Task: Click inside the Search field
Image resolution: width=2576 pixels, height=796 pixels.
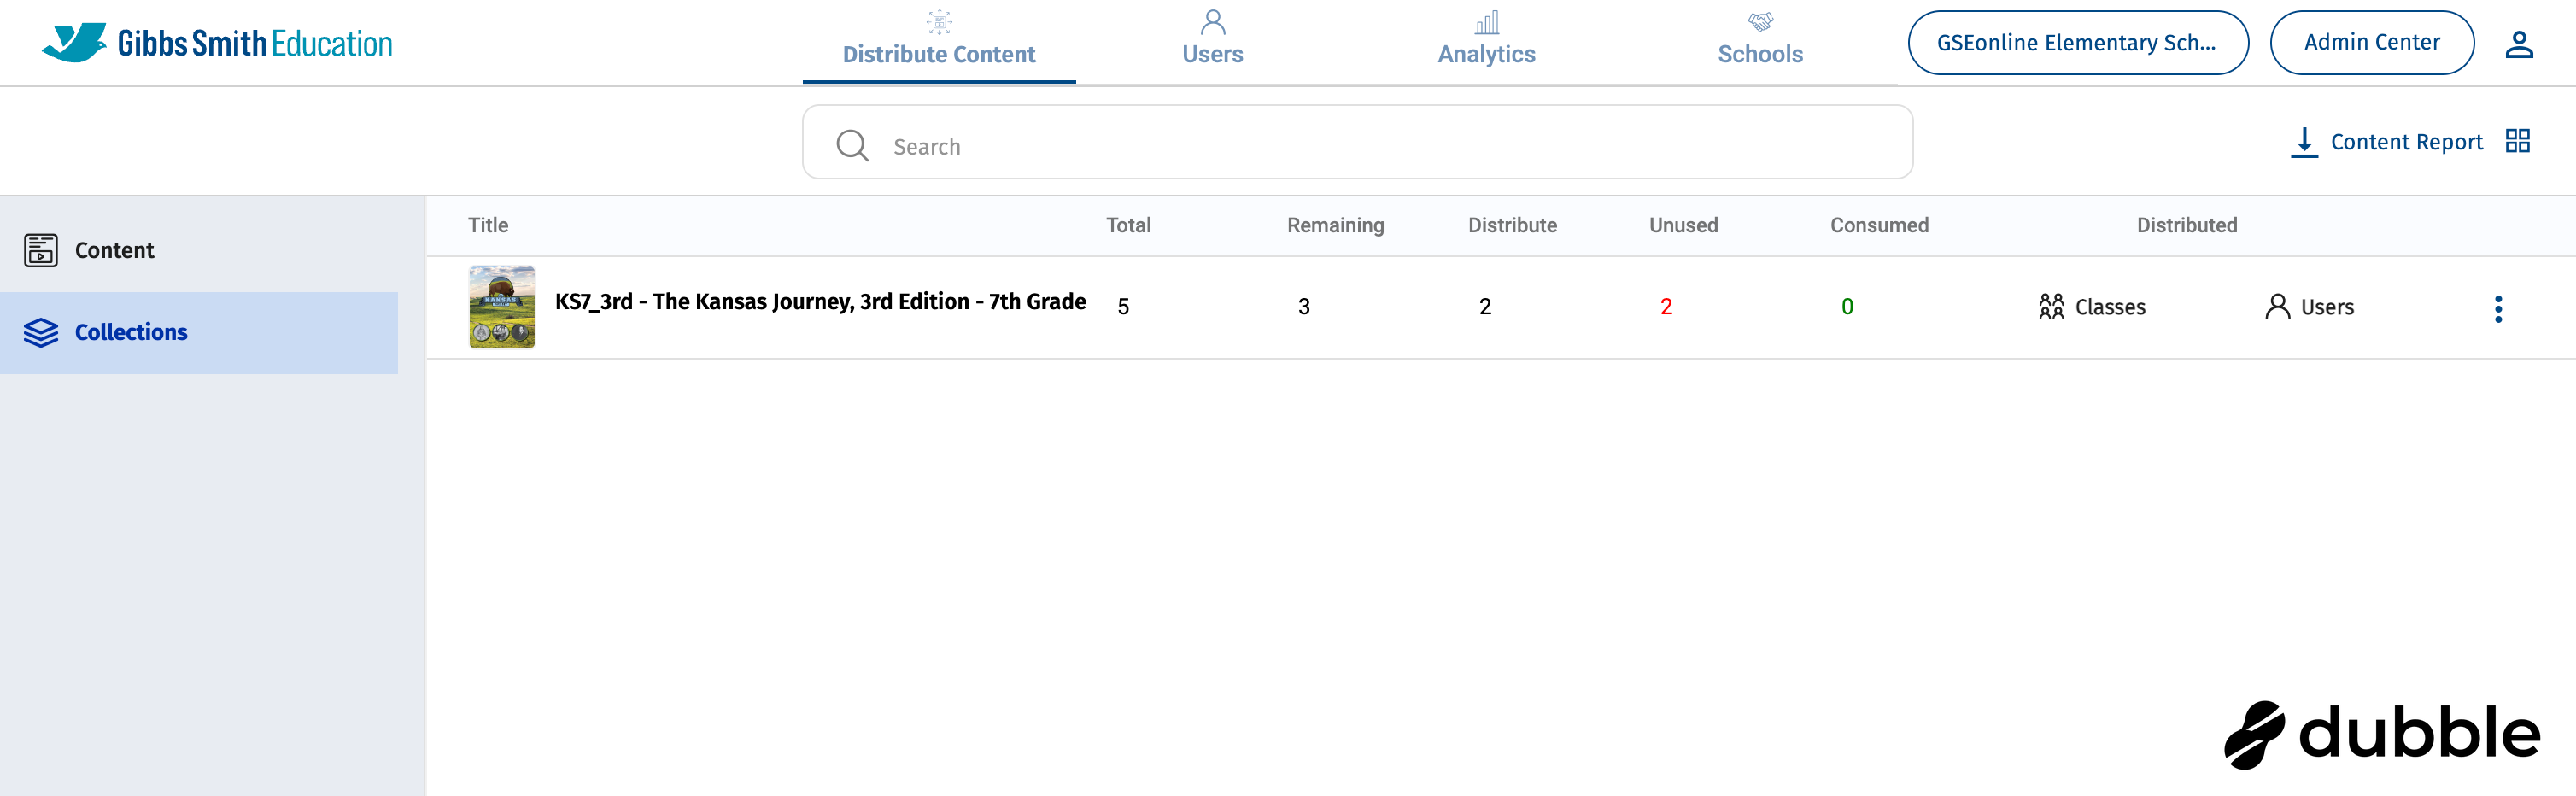Action: pyautogui.click(x=1380, y=146)
